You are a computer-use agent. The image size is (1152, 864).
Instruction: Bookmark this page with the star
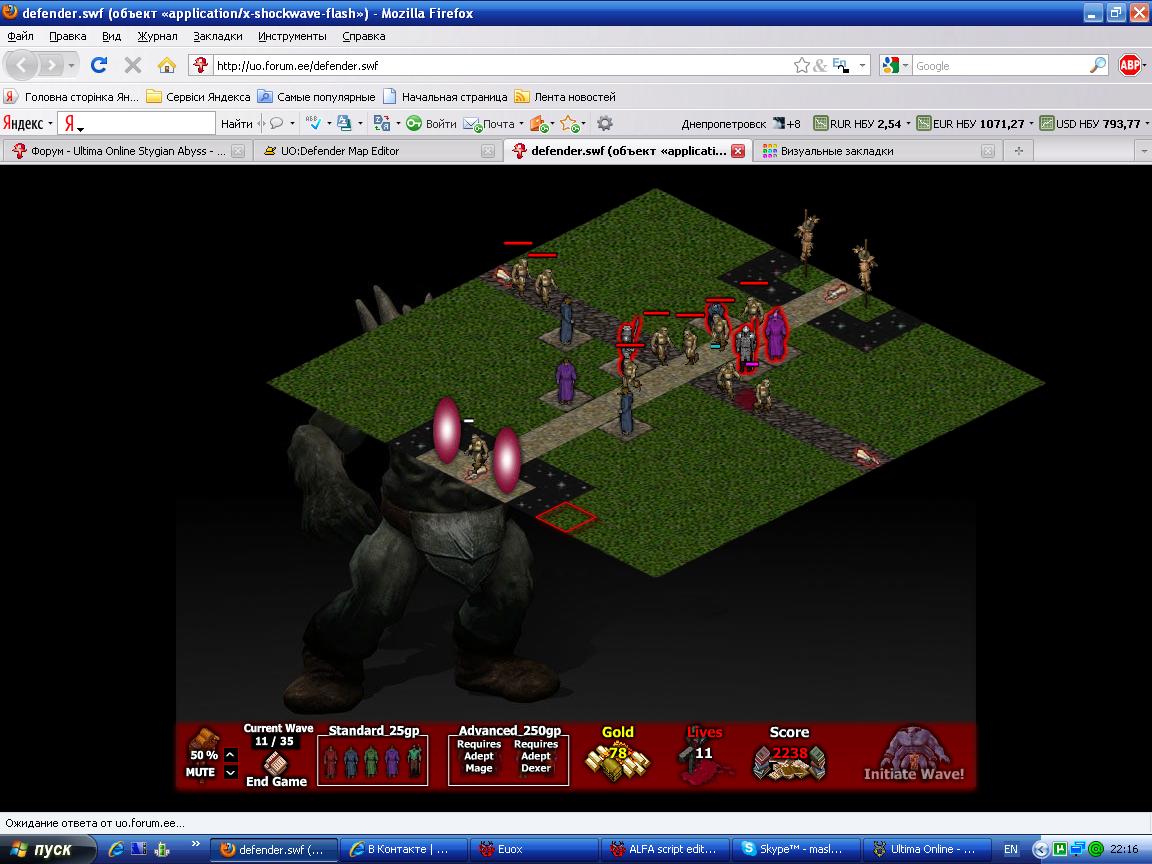(802, 65)
